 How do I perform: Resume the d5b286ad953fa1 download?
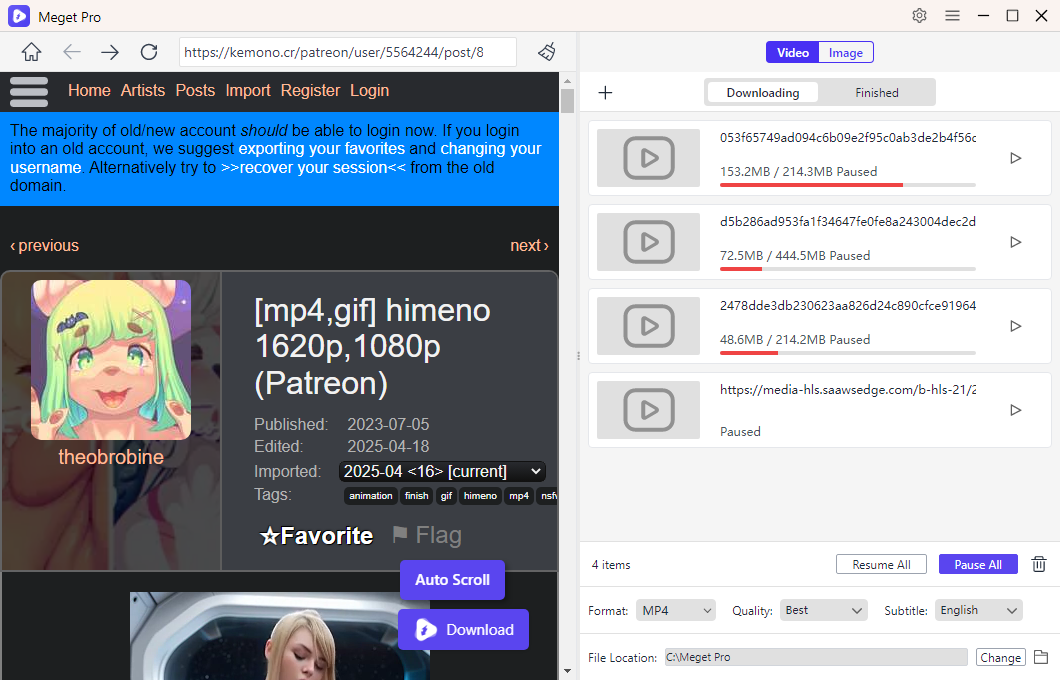1015,242
